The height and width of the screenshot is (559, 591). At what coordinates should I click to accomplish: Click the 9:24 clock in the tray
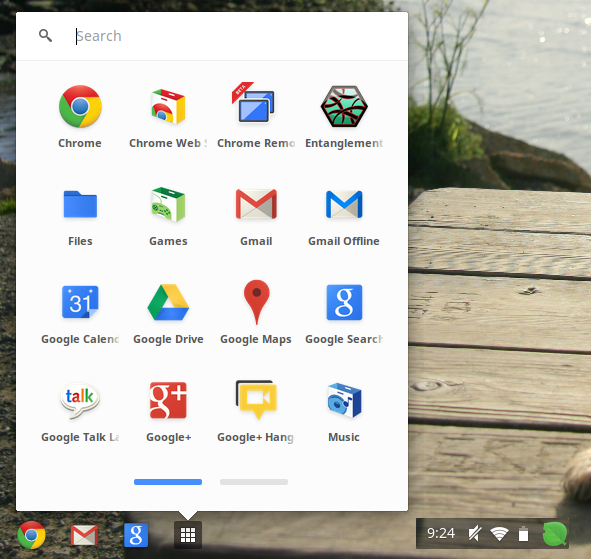(x=441, y=533)
